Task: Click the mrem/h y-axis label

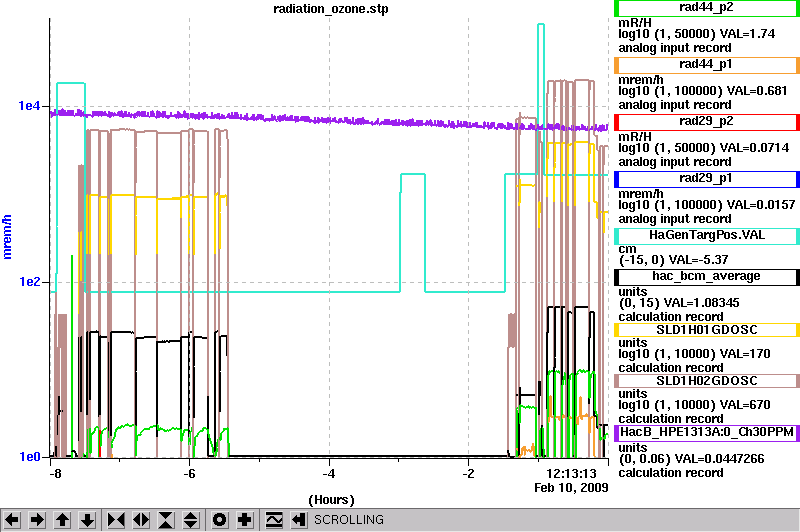Action: [x=8, y=237]
